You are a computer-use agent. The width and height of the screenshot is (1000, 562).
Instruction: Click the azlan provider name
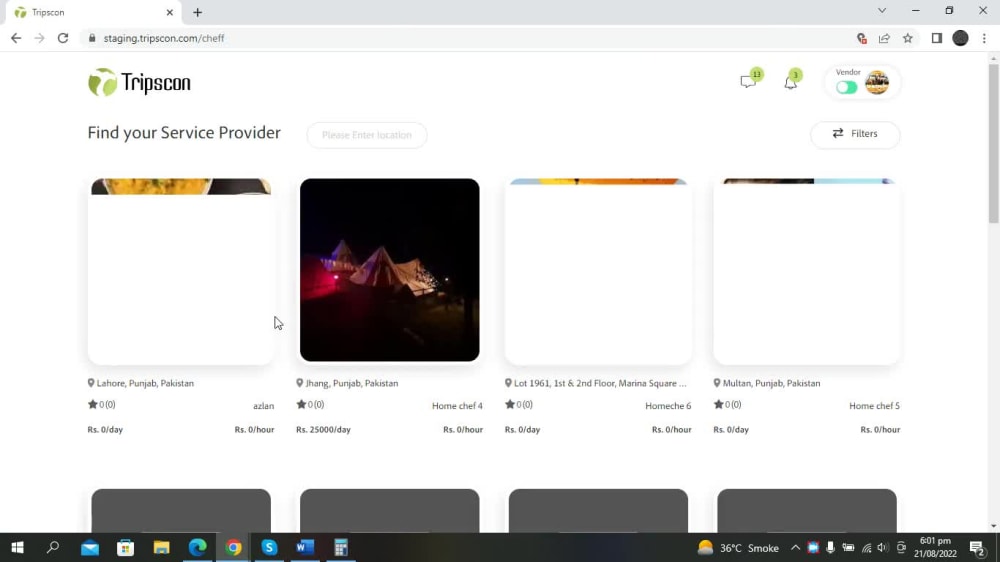coord(263,406)
